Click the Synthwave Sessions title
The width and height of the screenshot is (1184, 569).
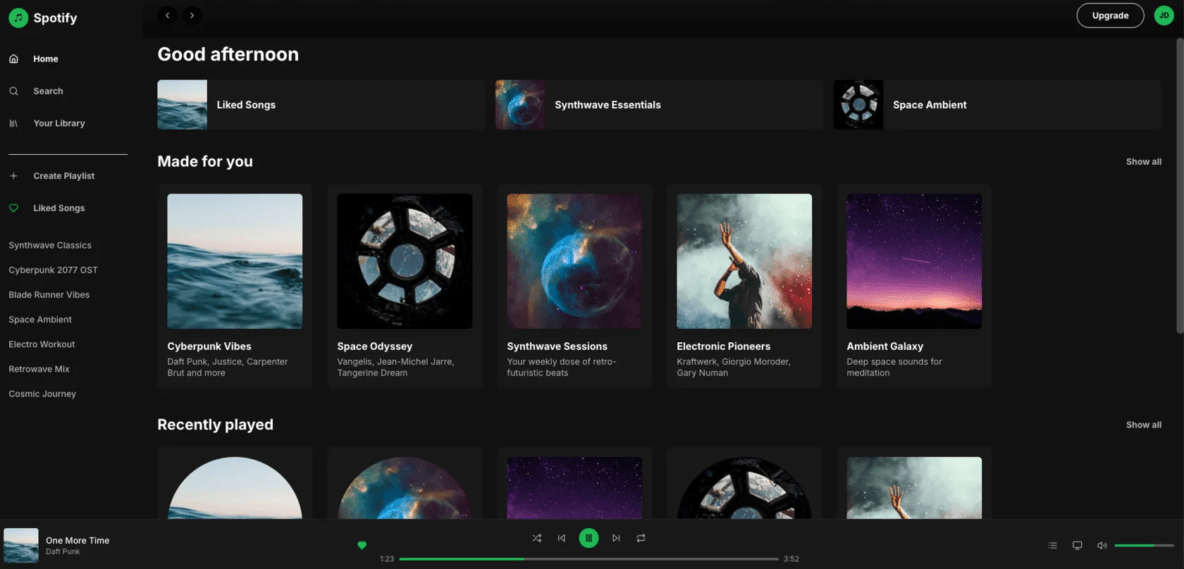click(x=557, y=346)
